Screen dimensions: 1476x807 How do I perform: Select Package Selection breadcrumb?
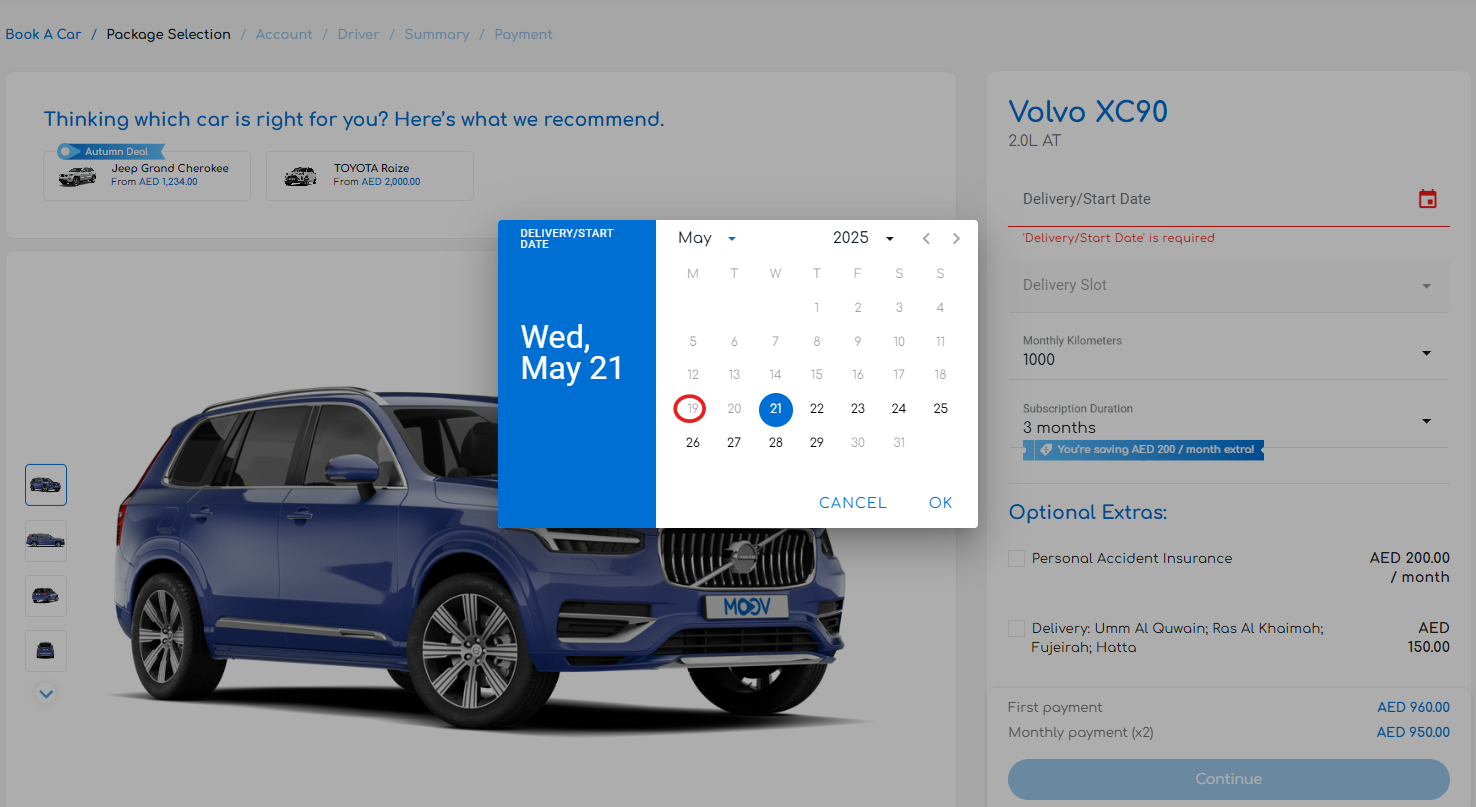[169, 34]
